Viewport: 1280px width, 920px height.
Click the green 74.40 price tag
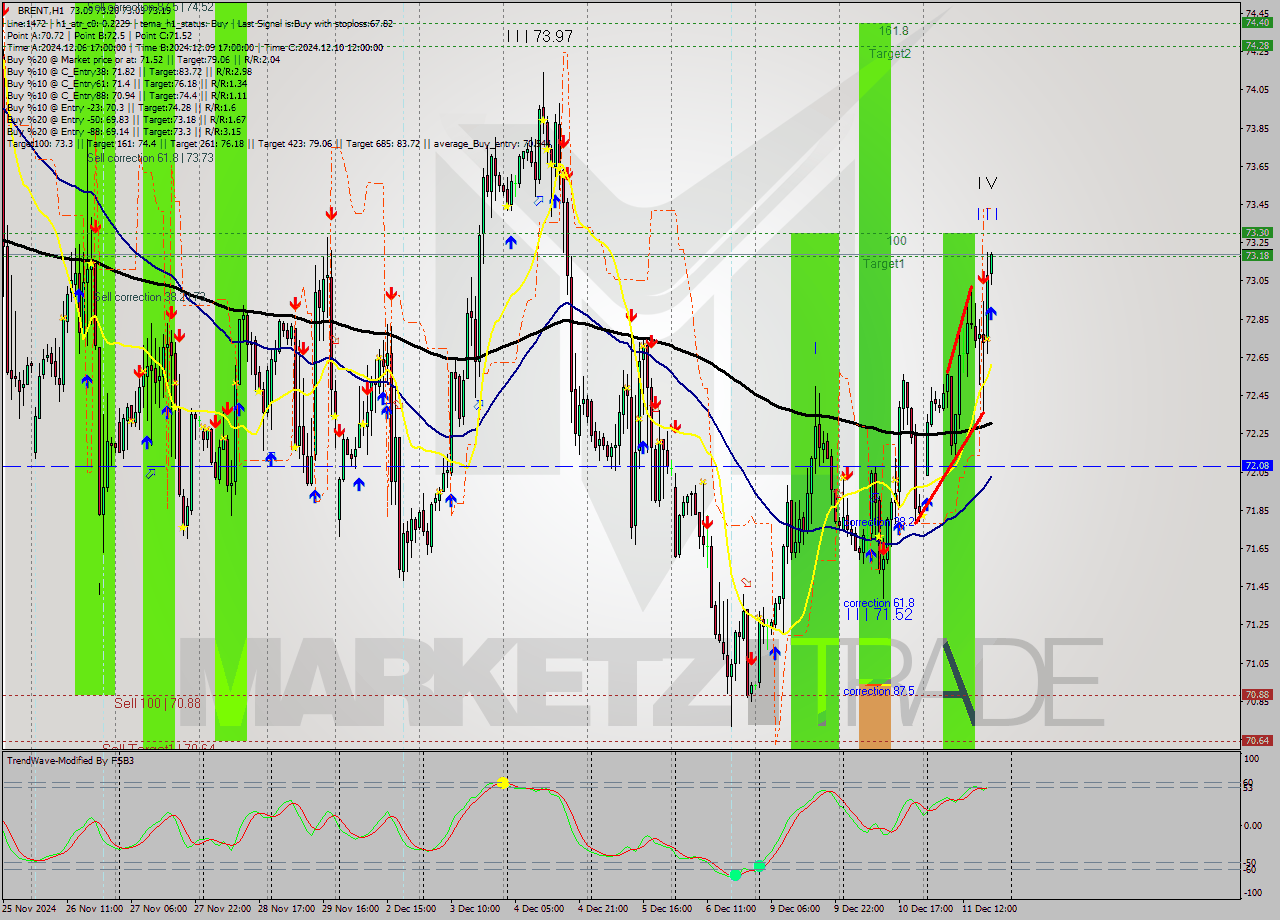tap(1256, 21)
